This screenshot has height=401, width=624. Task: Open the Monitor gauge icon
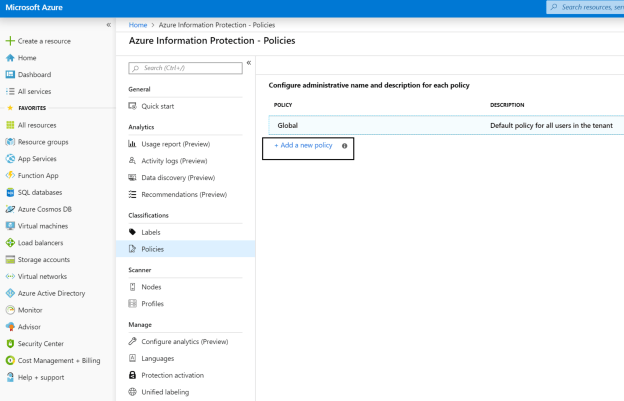[x=10, y=310]
